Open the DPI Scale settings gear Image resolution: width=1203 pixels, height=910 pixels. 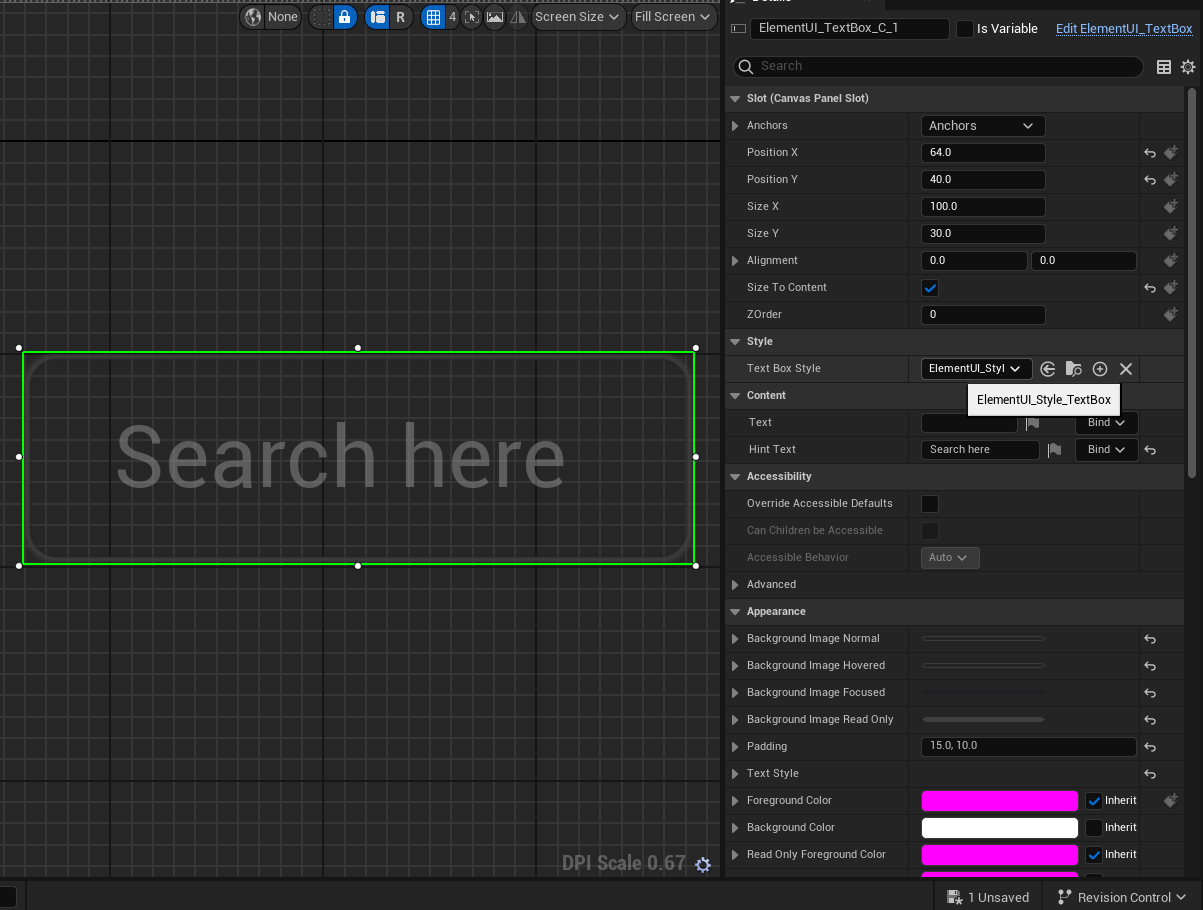coord(703,865)
